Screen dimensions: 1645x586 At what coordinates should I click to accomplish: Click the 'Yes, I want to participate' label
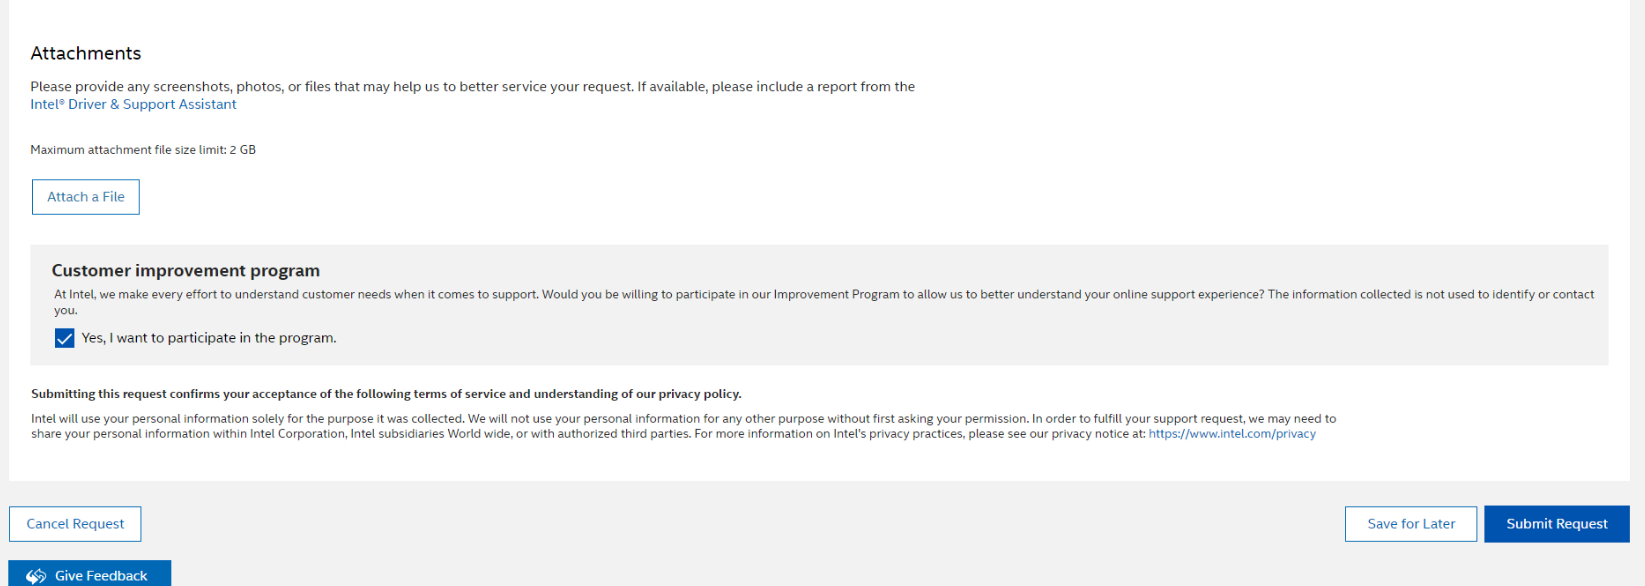pyautogui.click(x=209, y=338)
